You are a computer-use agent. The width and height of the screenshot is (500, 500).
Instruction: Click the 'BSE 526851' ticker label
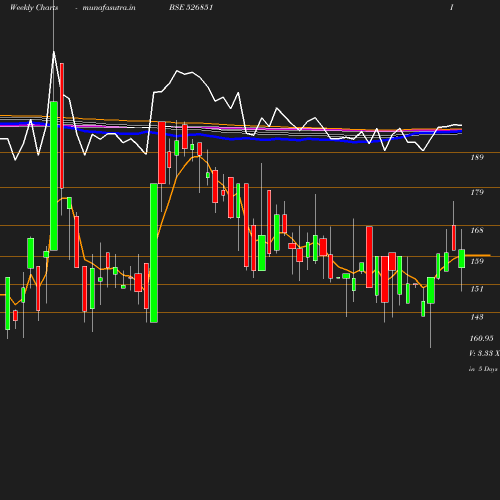pyautogui.click(x=191, y=8)
